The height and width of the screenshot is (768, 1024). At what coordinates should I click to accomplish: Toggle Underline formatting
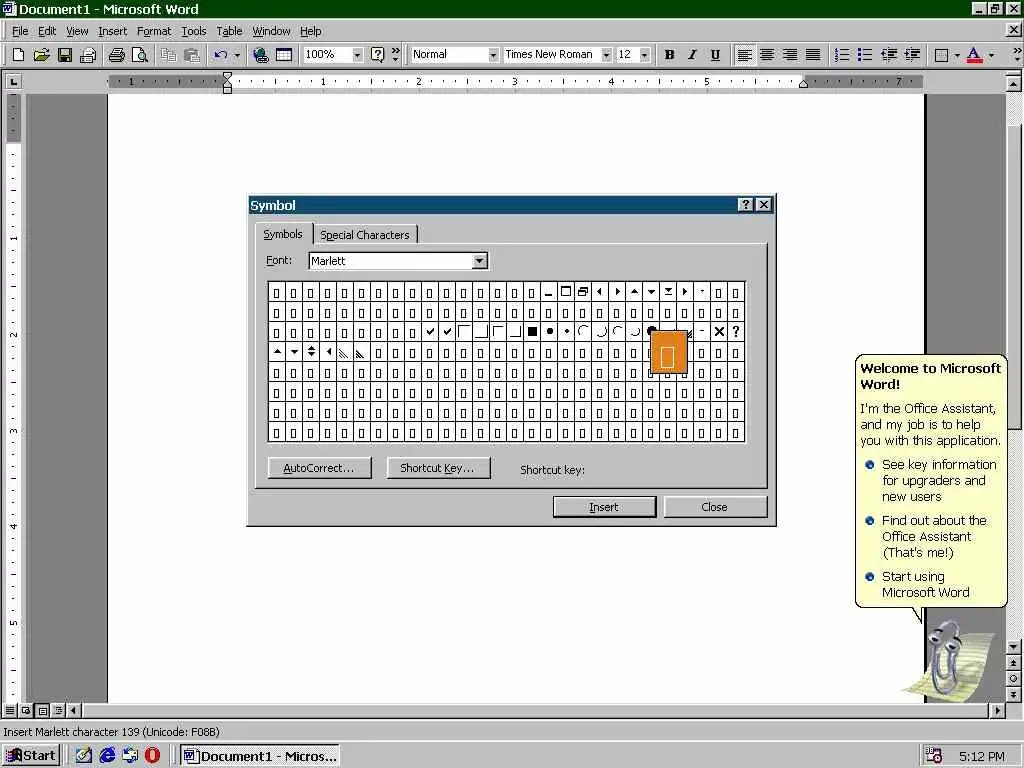(715, 55)
